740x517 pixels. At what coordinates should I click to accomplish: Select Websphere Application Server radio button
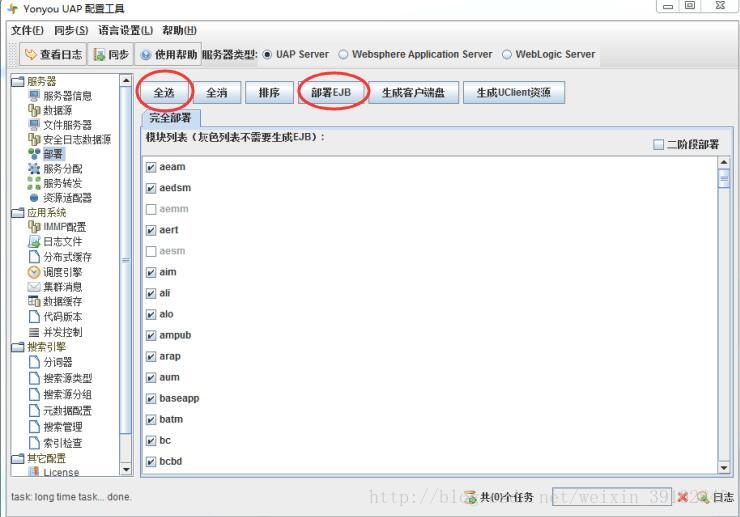coord(343,54)
